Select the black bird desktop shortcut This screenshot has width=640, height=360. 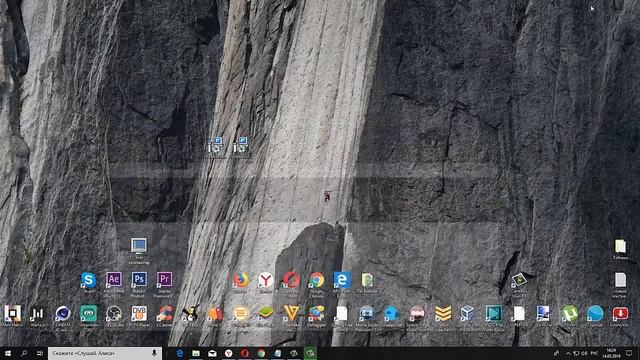coord(190,313)
